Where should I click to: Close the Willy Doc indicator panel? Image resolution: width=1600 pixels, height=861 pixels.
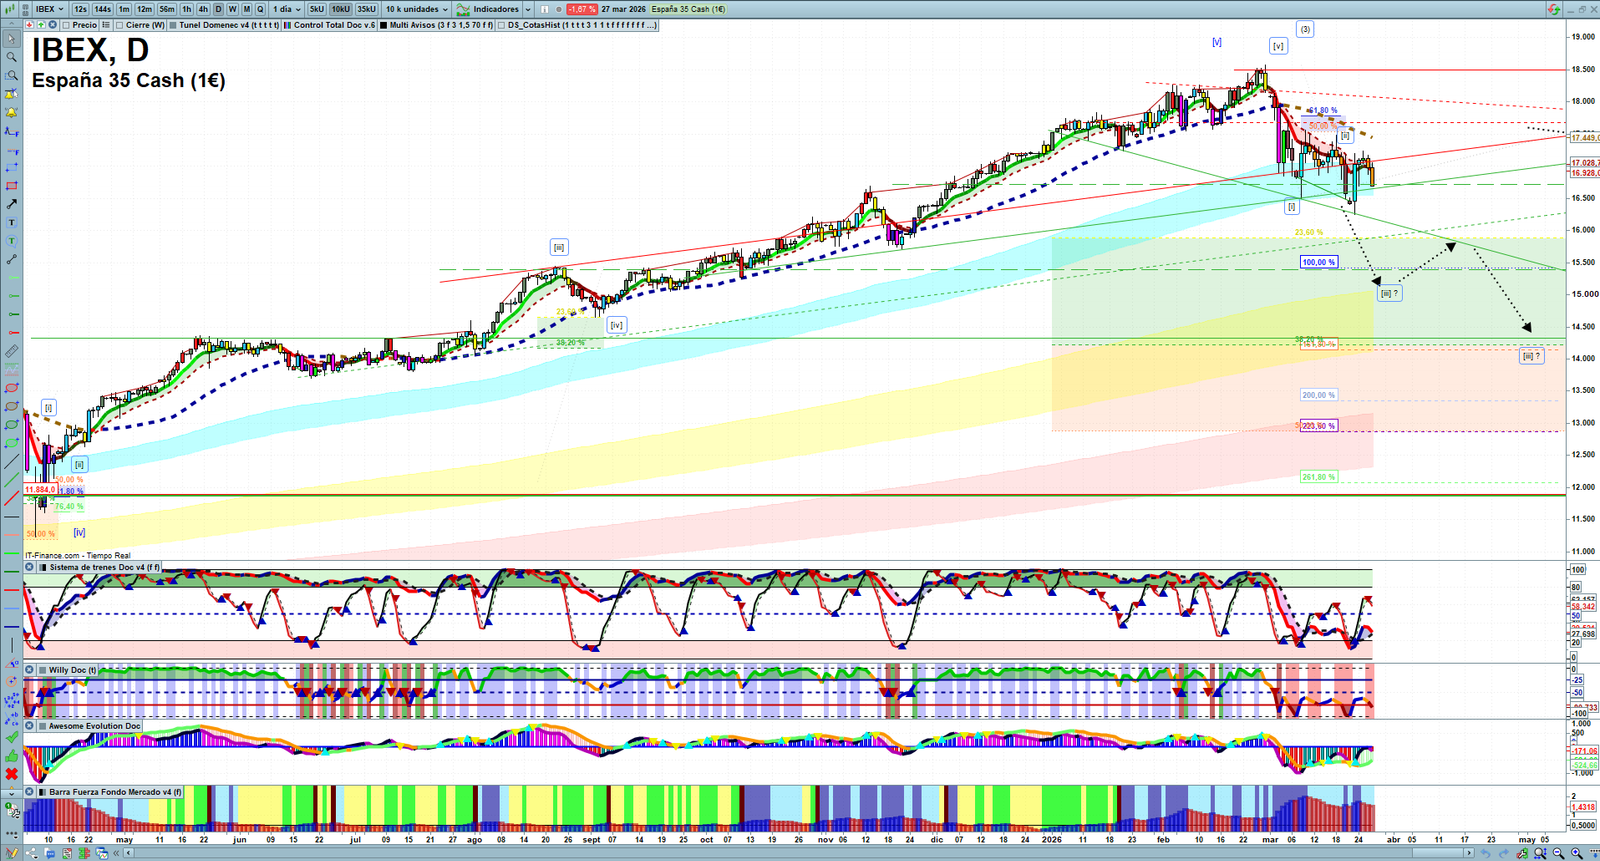pos(30,670)
